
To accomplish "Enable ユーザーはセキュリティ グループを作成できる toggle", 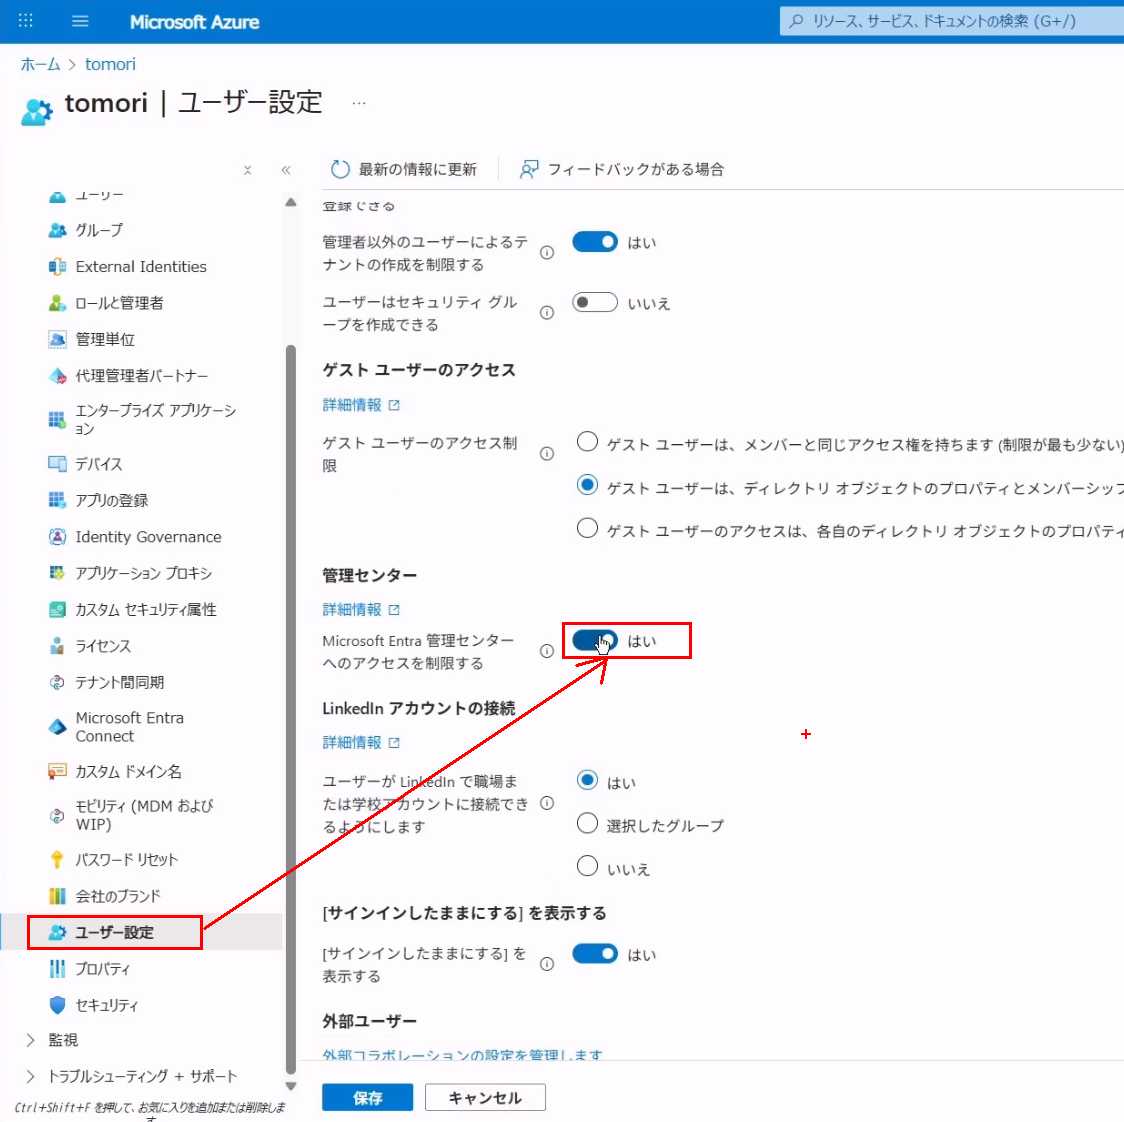I will 595,302.
